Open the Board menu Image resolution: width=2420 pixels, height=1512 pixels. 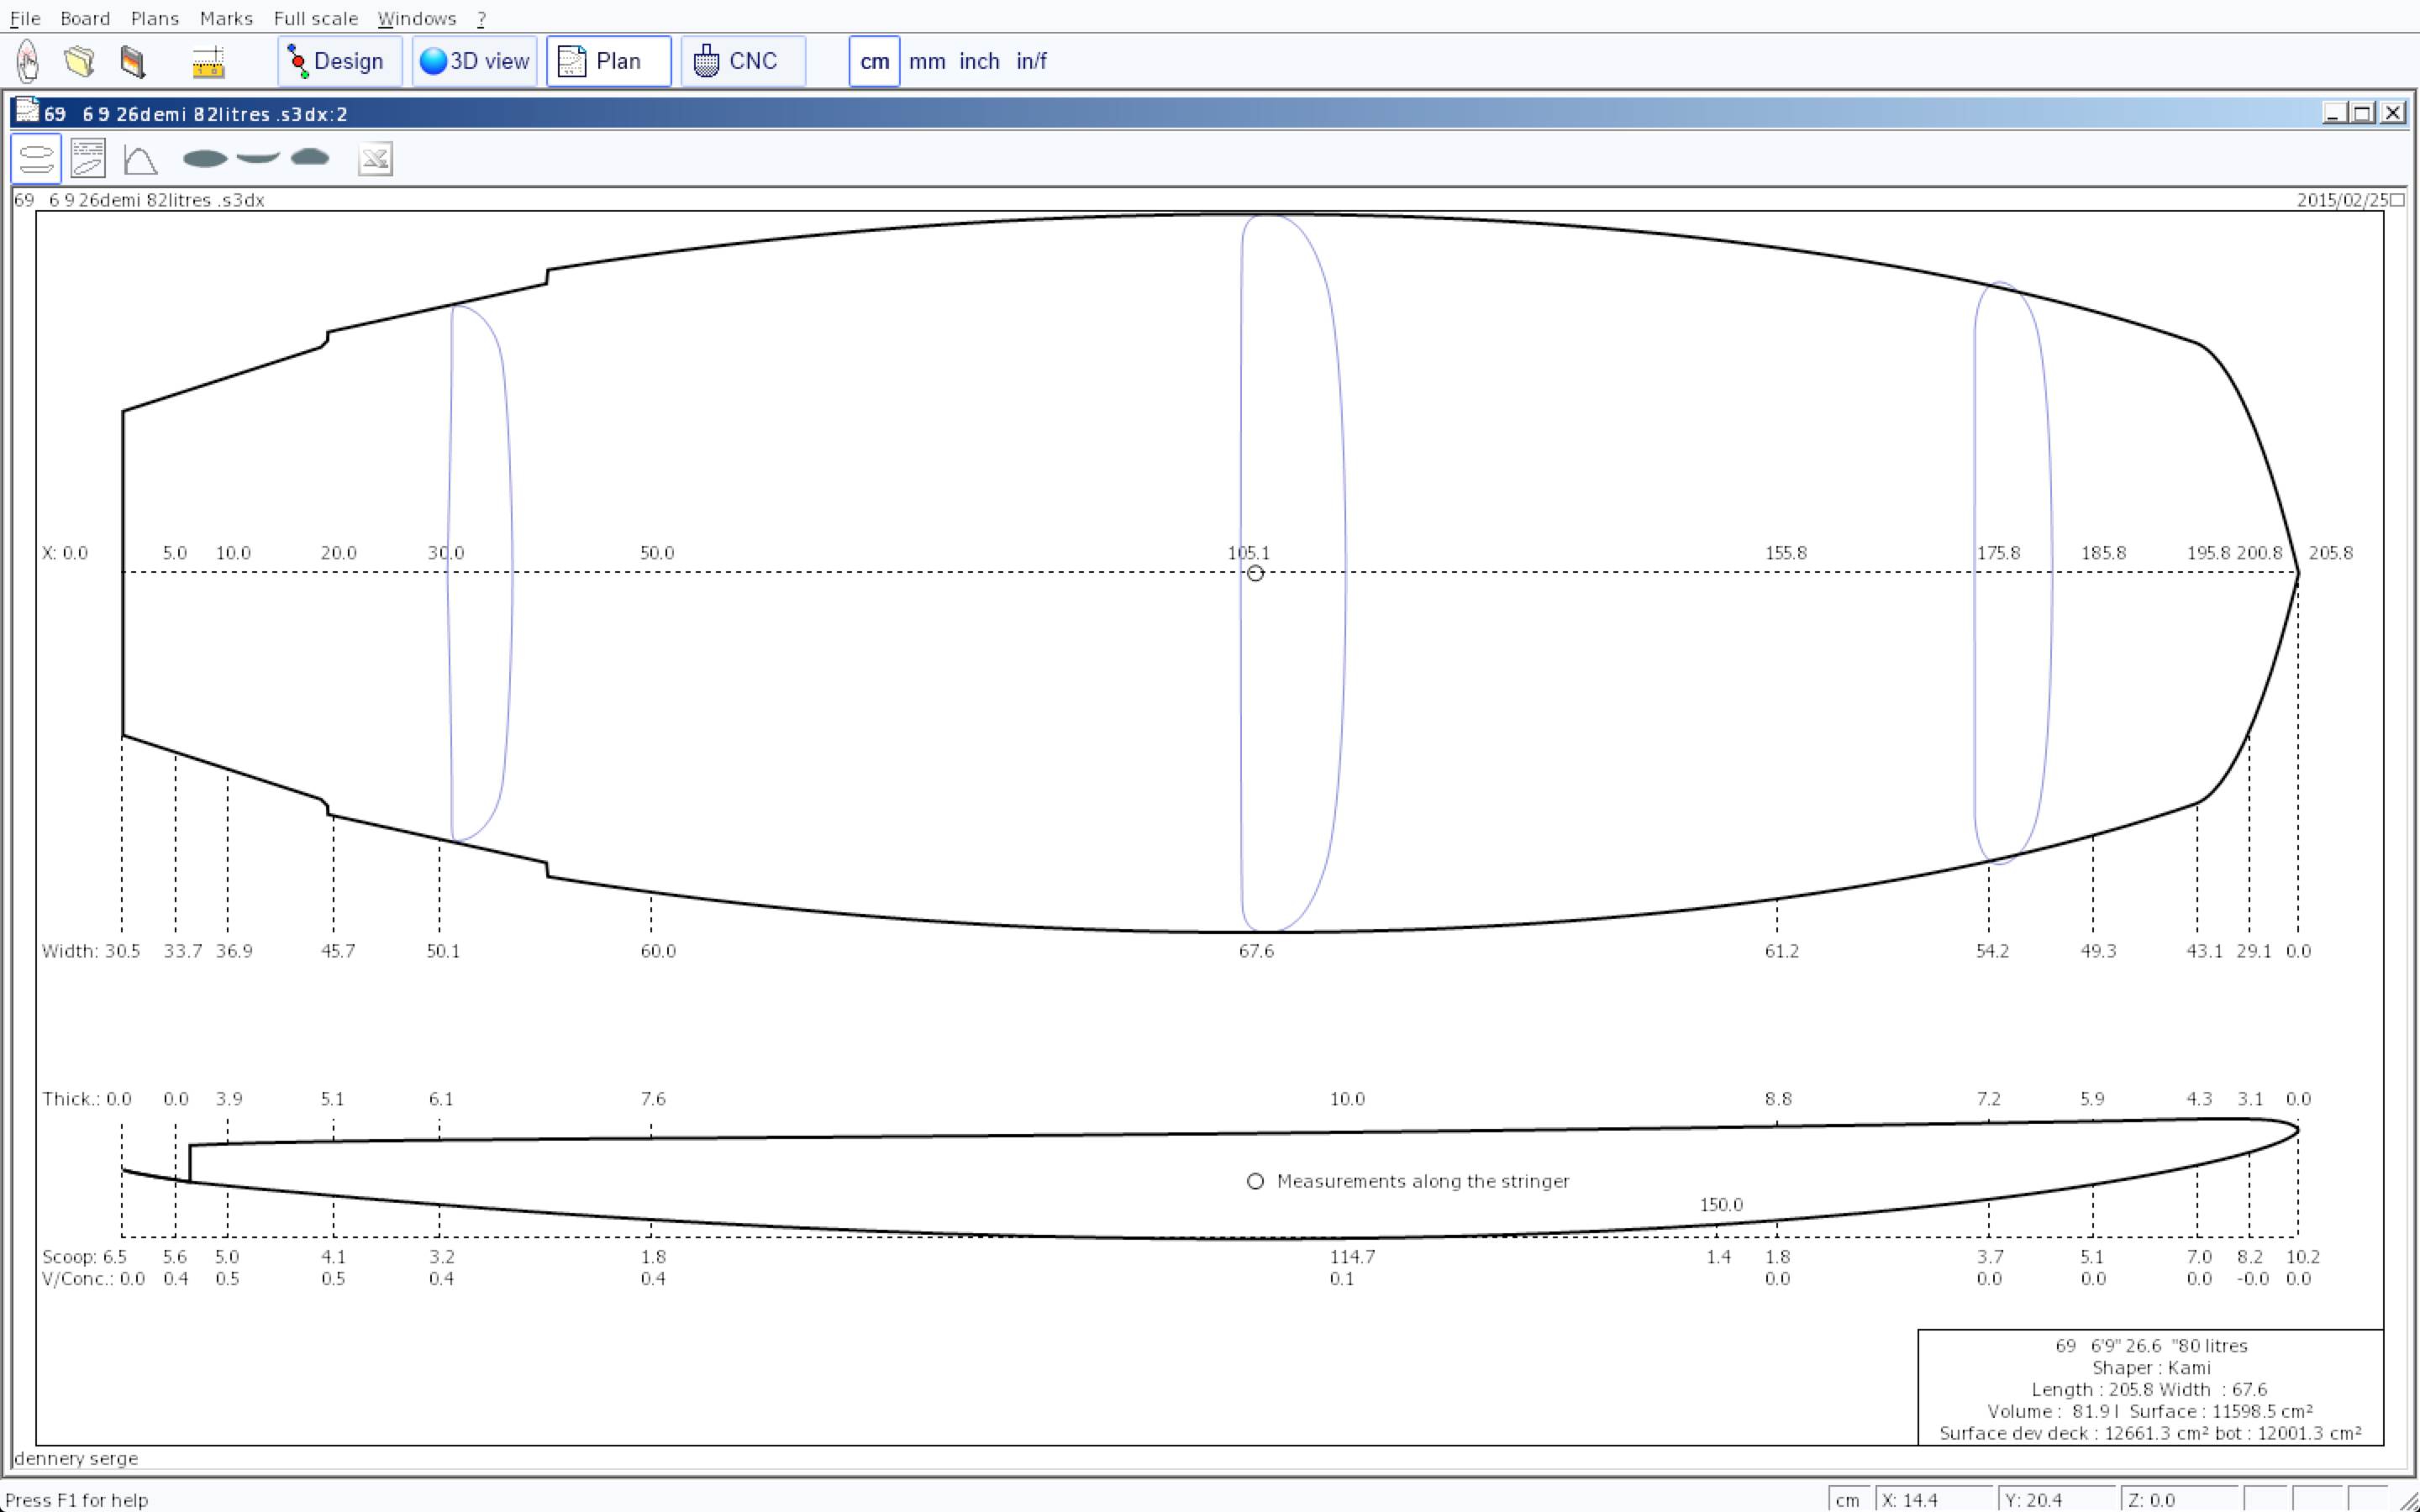click(x=85, y=18)
